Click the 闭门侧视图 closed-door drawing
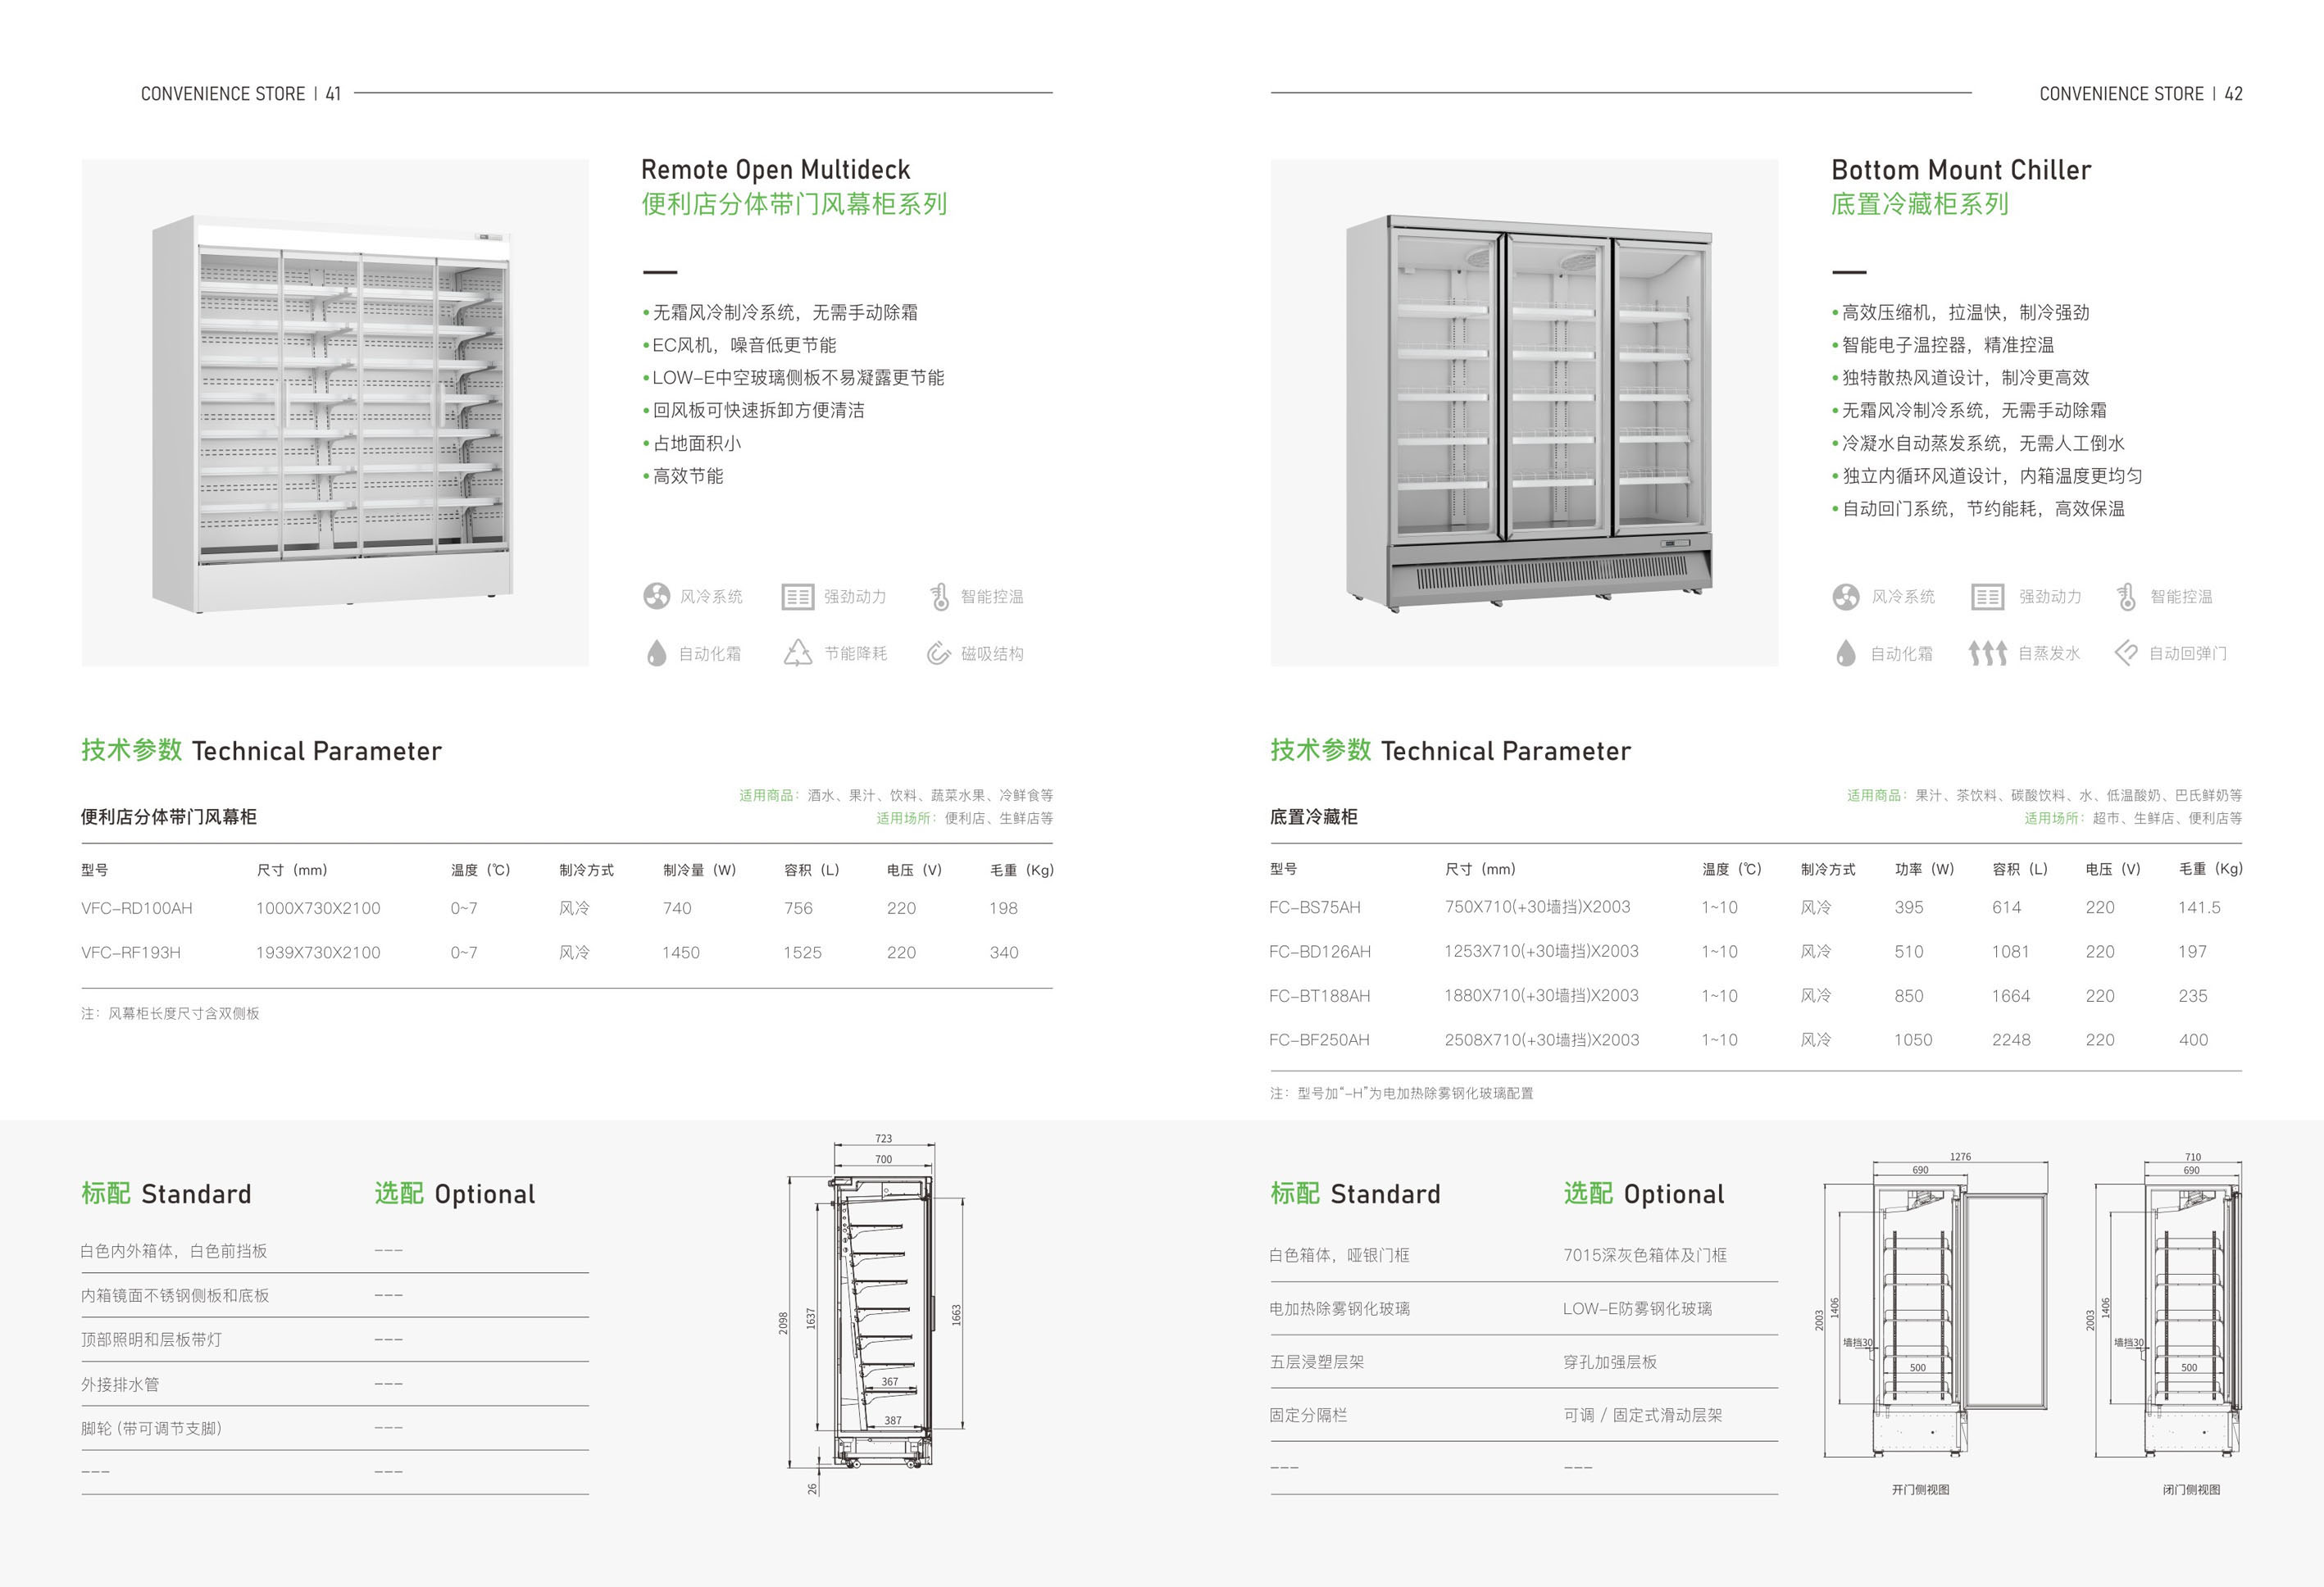 click(x=2165, y=1308)
